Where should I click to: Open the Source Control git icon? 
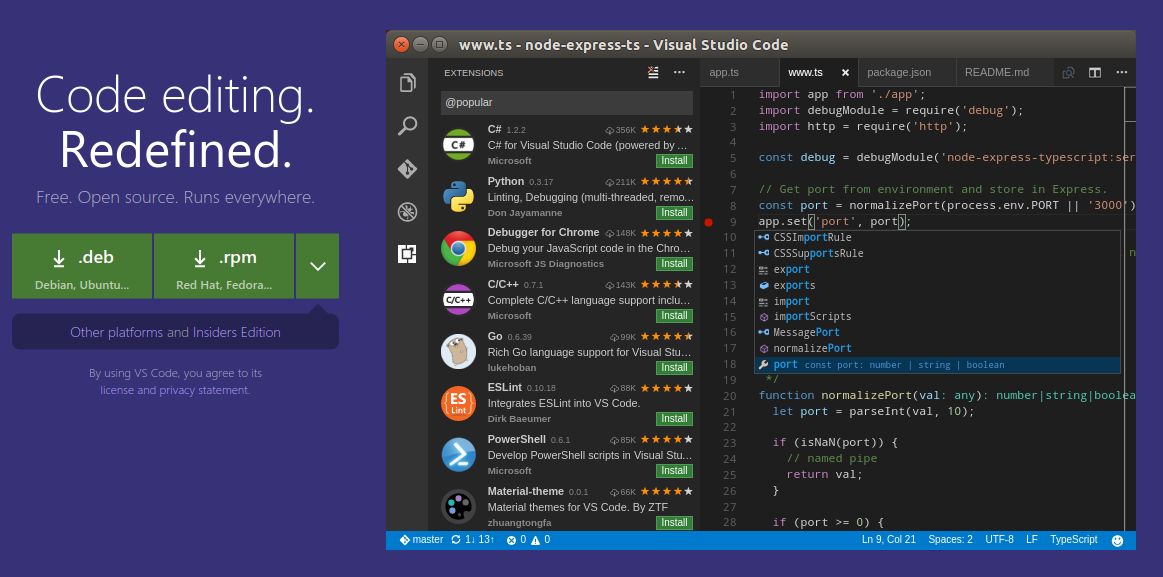coord(407,169)
